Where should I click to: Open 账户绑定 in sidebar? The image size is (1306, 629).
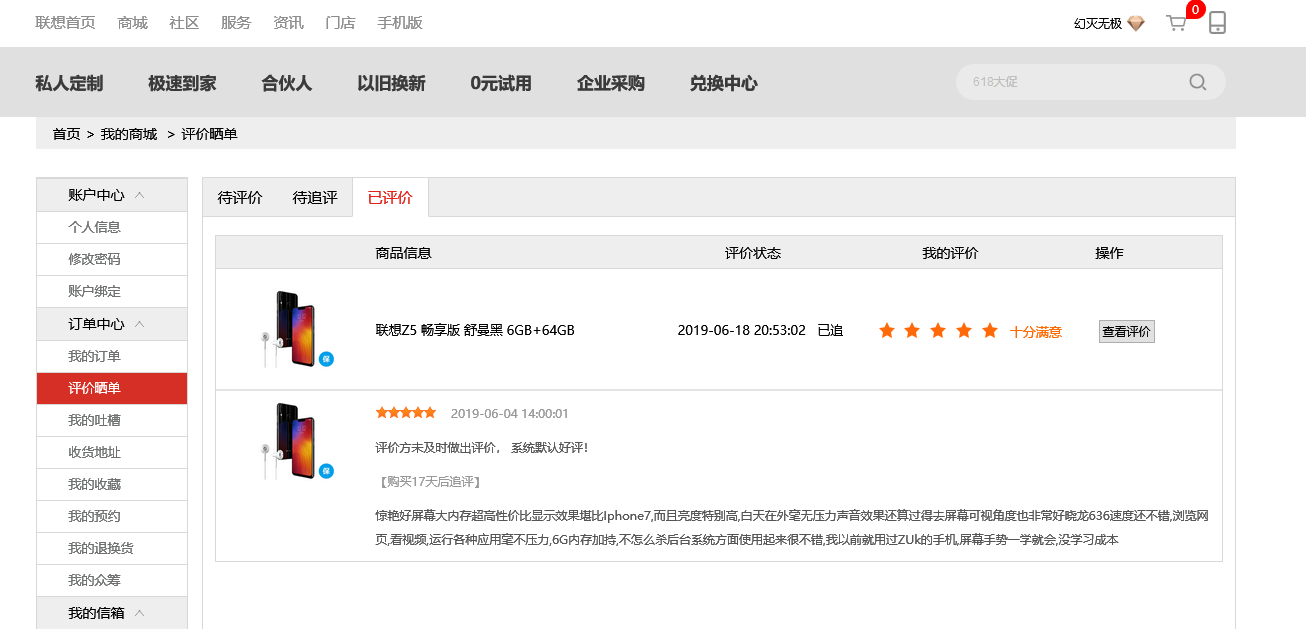tap(112, 291)
